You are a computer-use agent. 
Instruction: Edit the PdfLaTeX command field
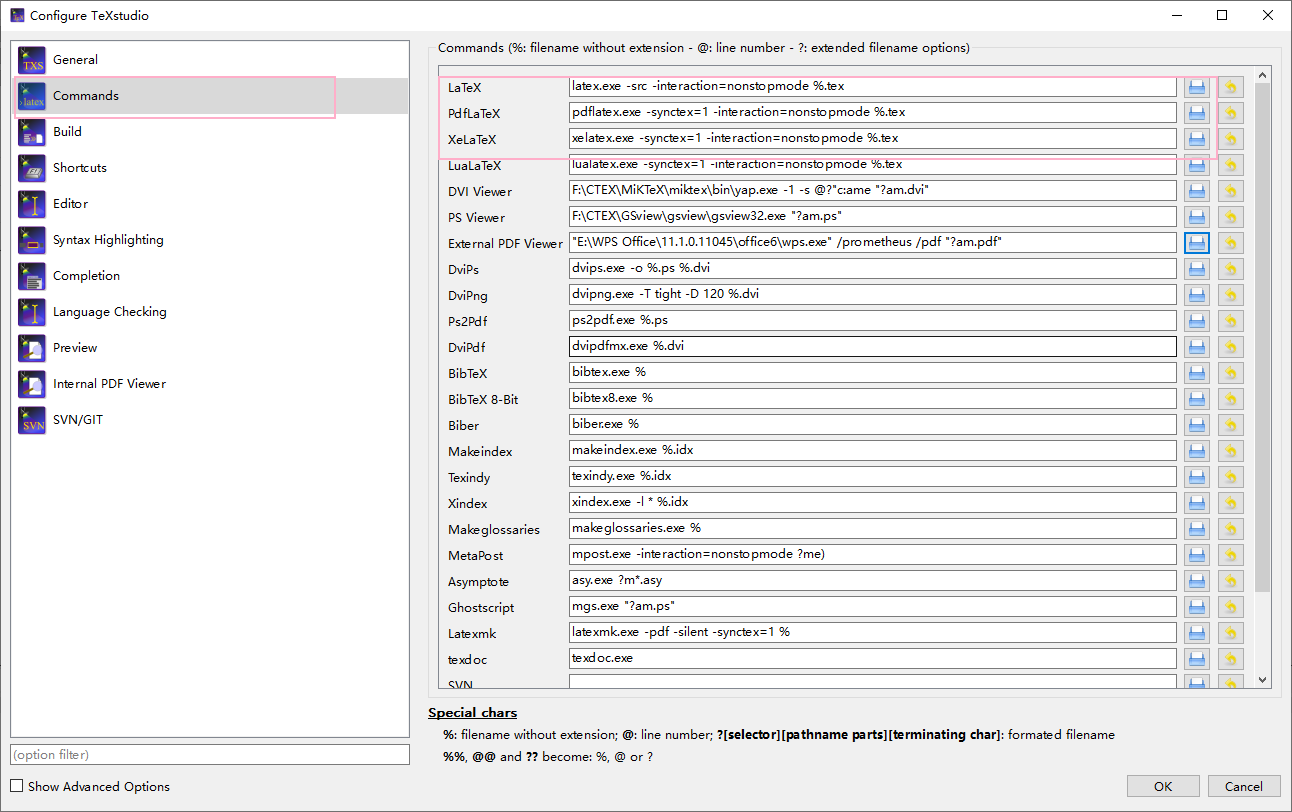(873, 113)
